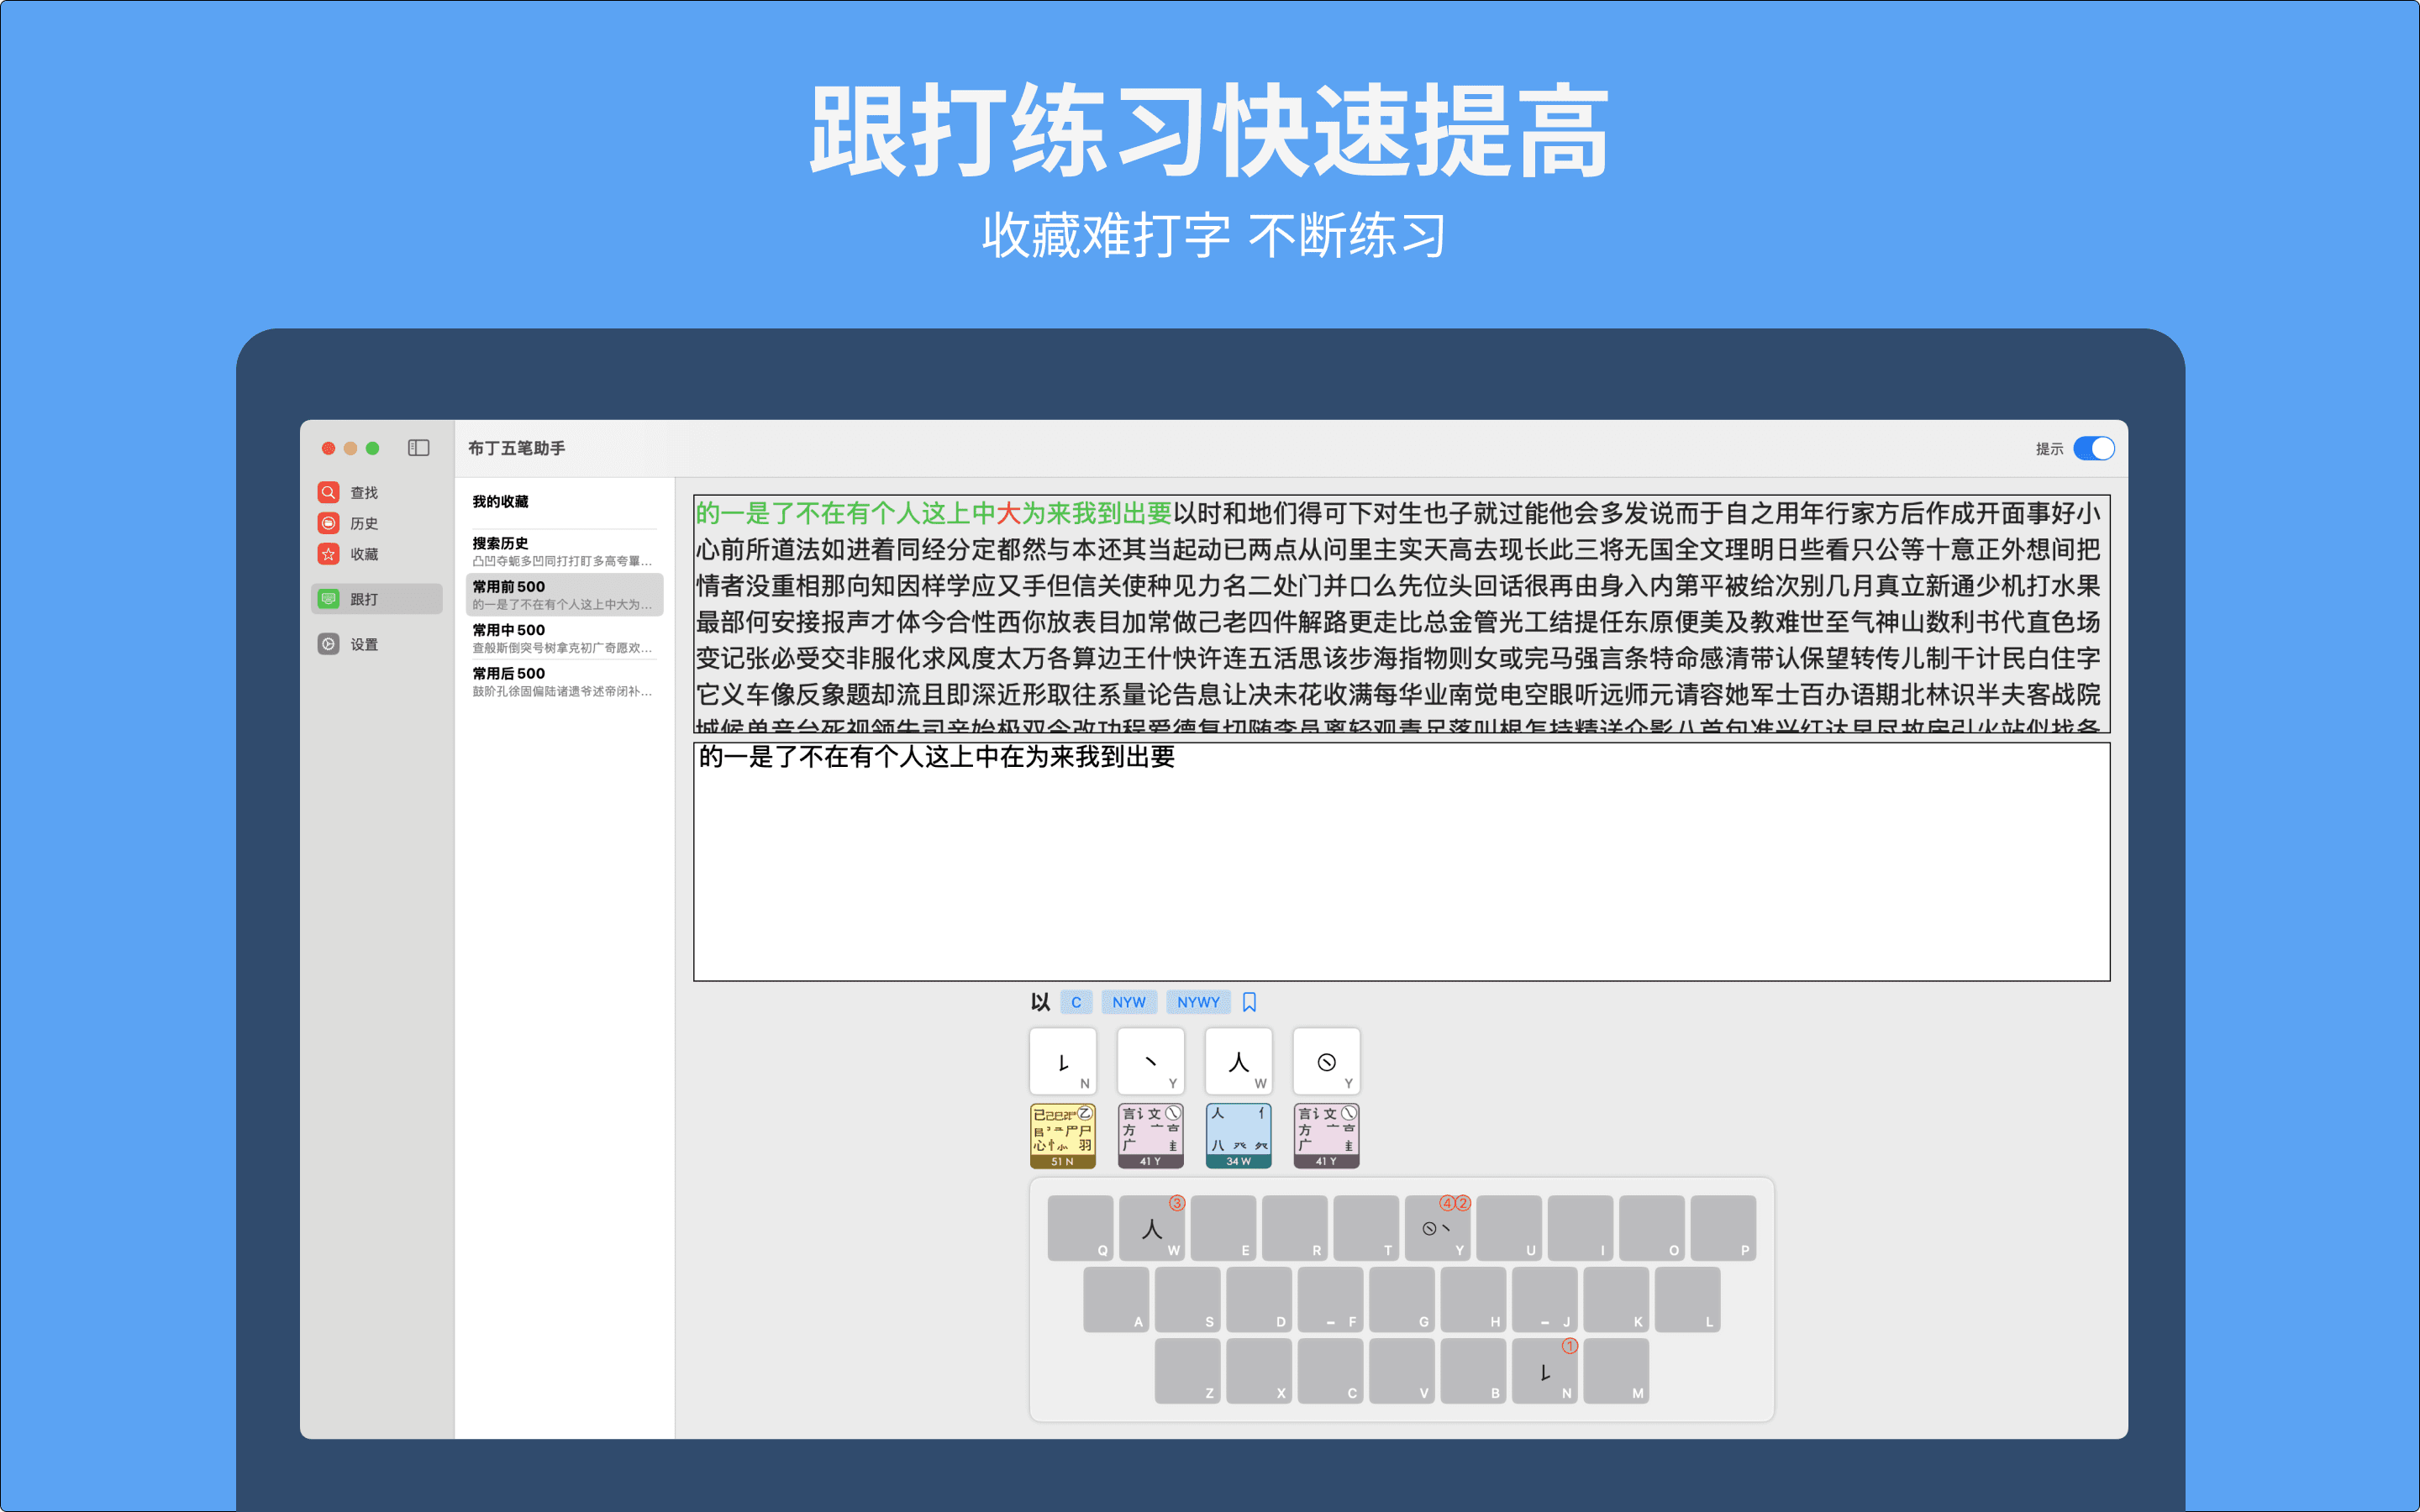The width and height of the screenshot is (2420, 1512).
Task: Click inside the typing input area
Action: tap(1400, 870)
